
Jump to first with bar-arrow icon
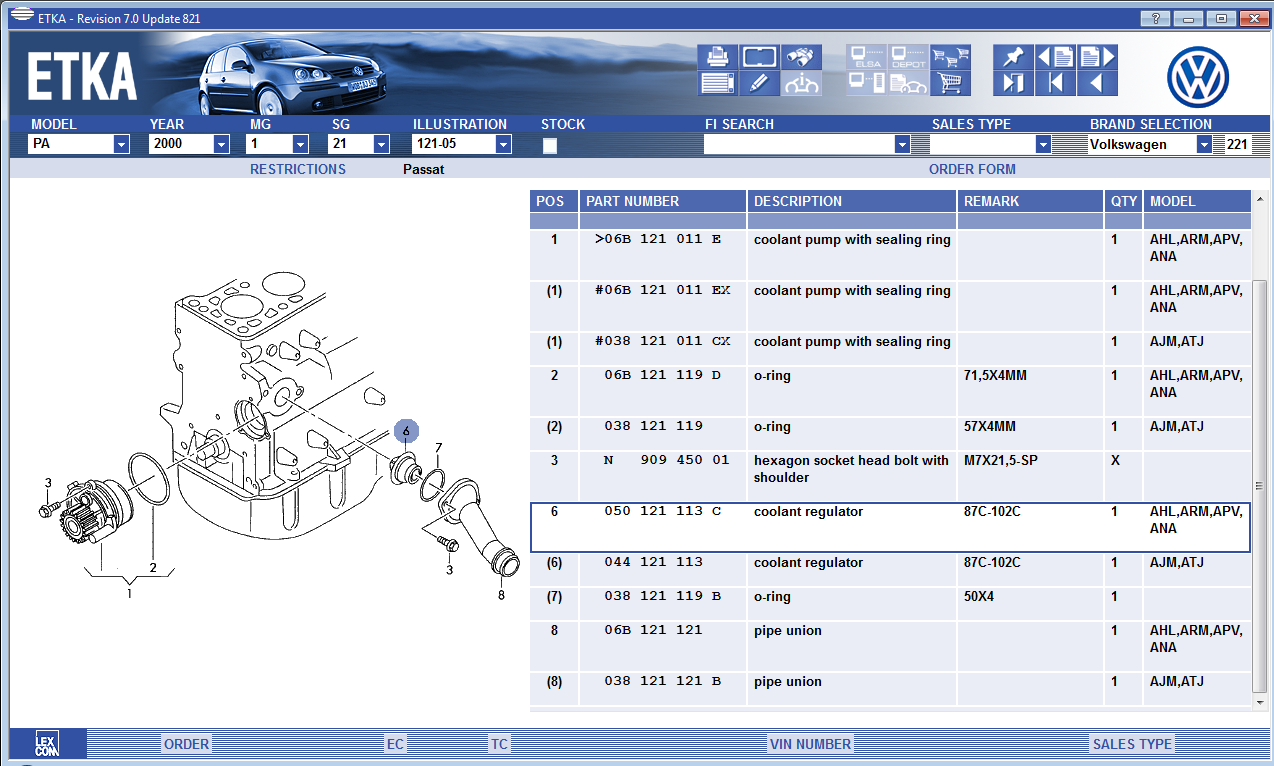tap(1055, 83)
